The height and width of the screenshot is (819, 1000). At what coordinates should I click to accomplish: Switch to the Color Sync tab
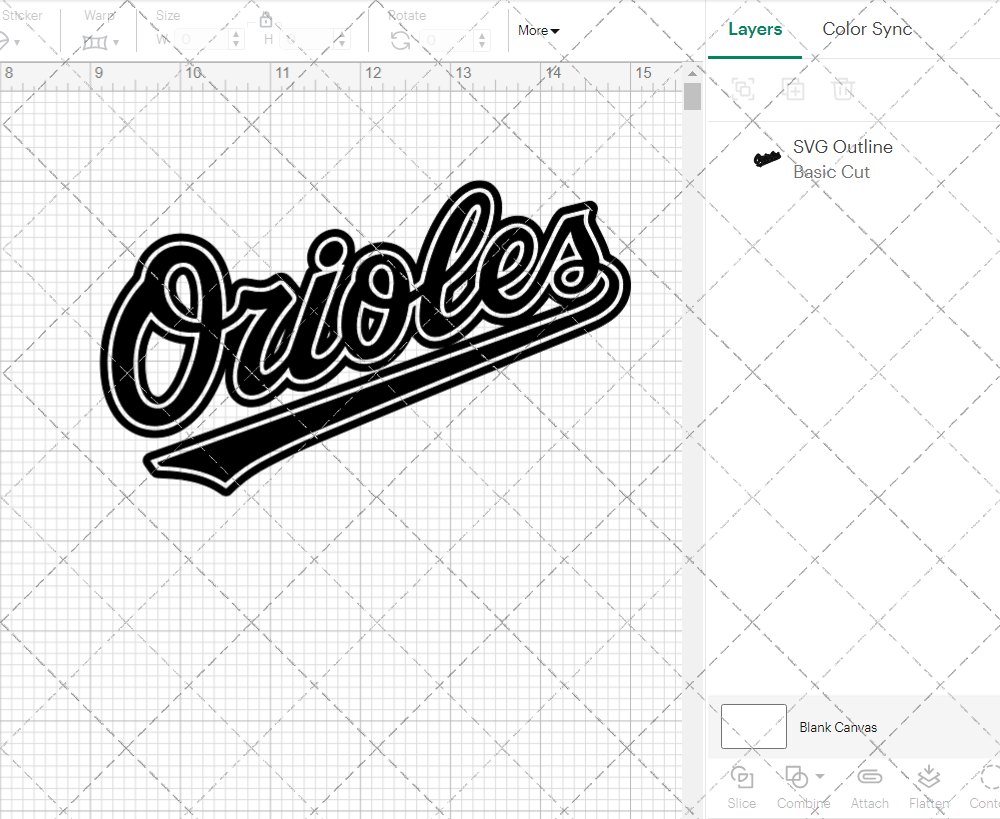[867, 29]
